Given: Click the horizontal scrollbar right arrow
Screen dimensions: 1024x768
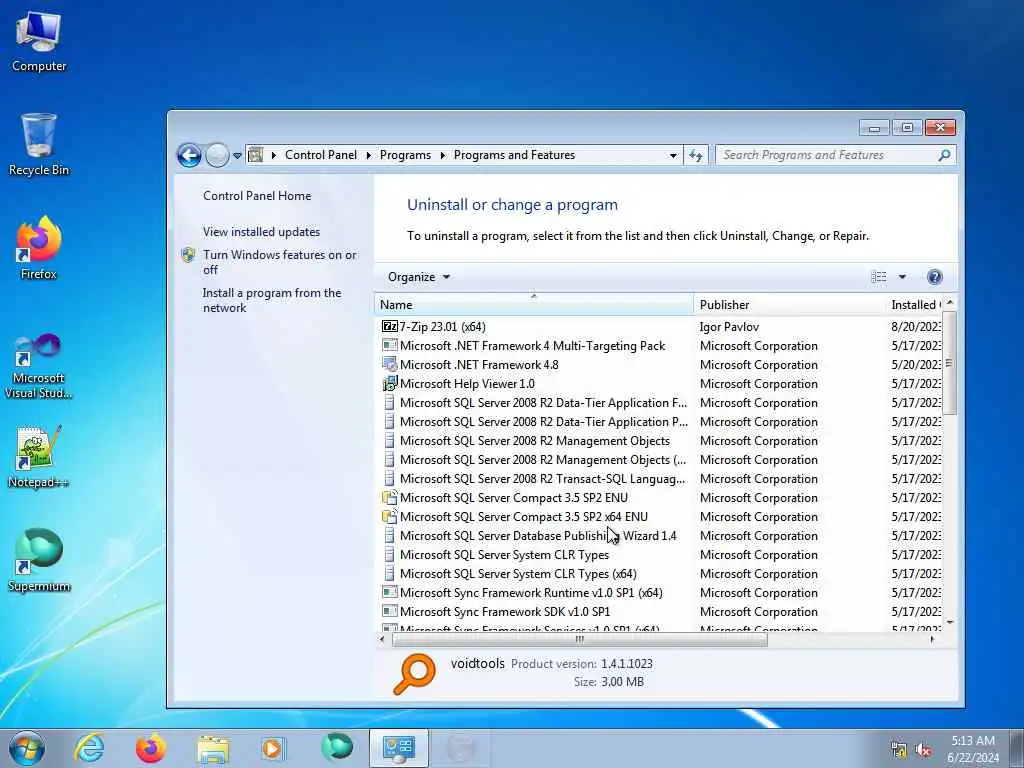Looking at the screenshot, I should pos(932,639).
